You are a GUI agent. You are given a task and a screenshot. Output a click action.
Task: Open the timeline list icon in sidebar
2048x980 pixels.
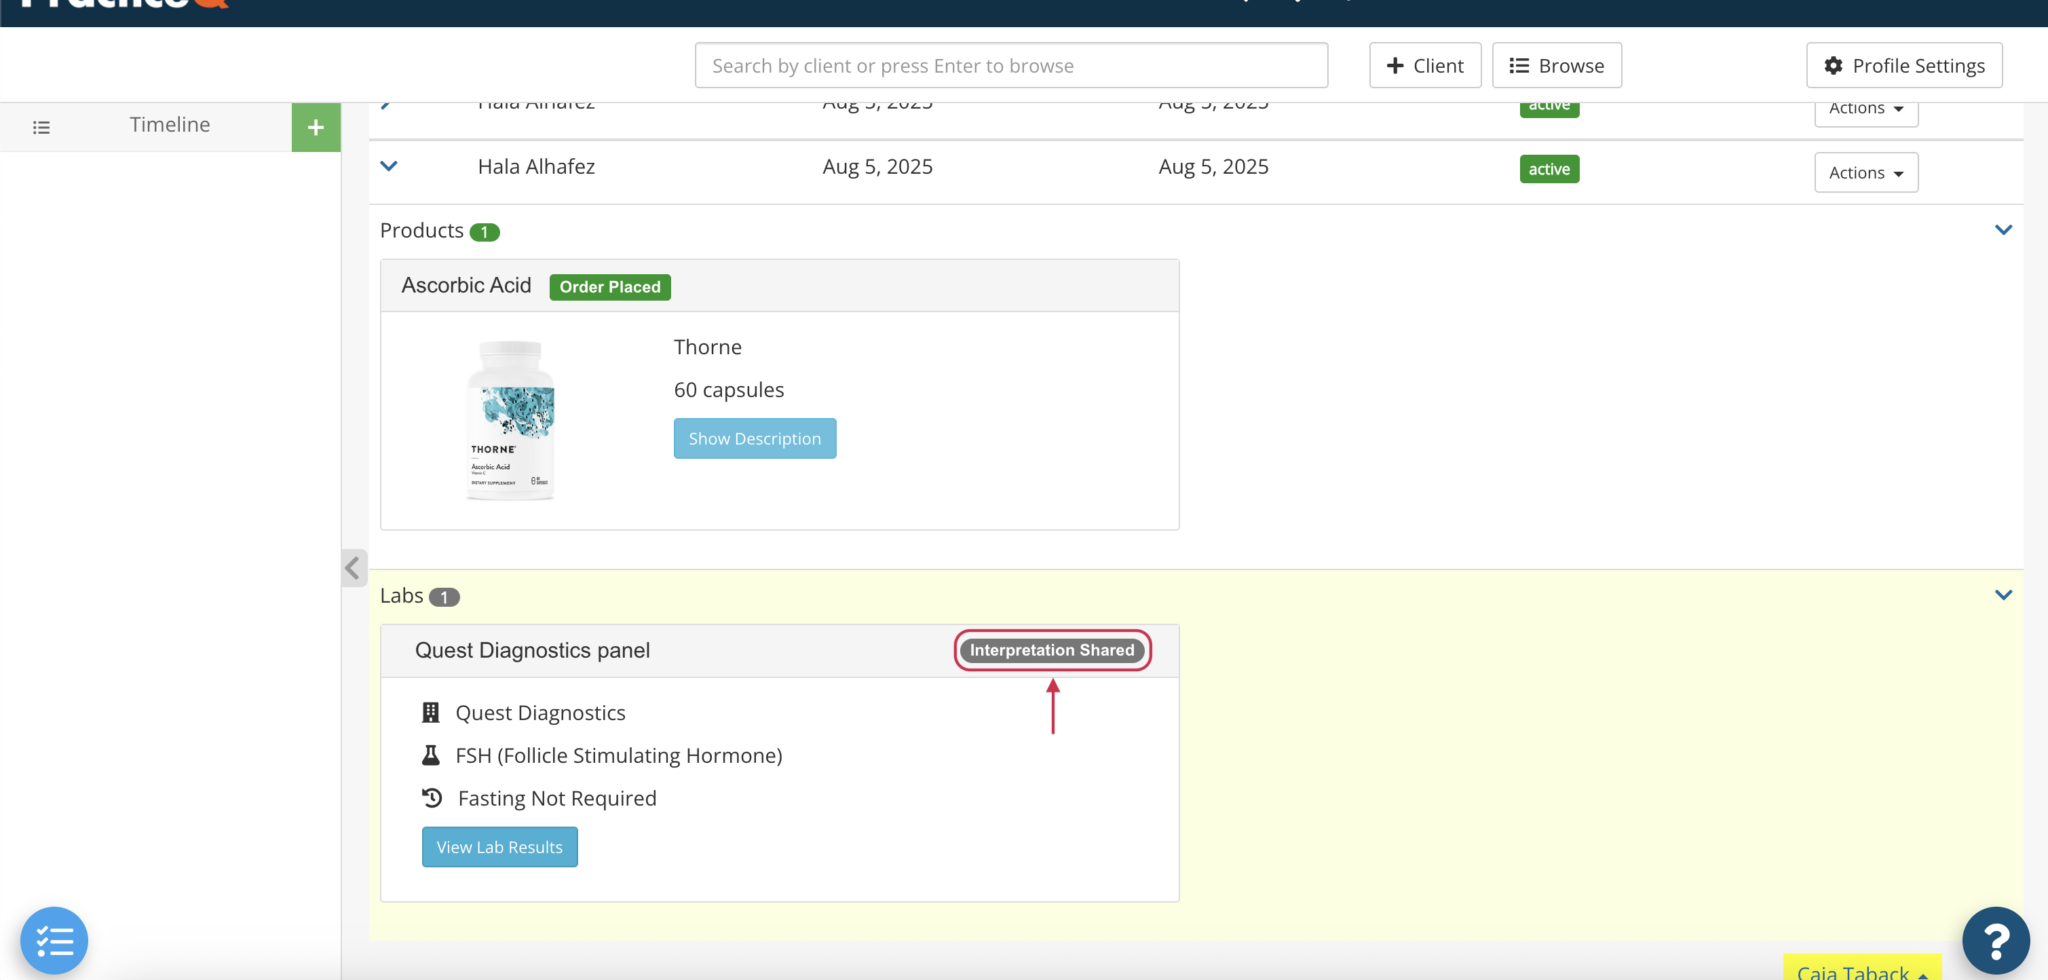click(41, 127)
